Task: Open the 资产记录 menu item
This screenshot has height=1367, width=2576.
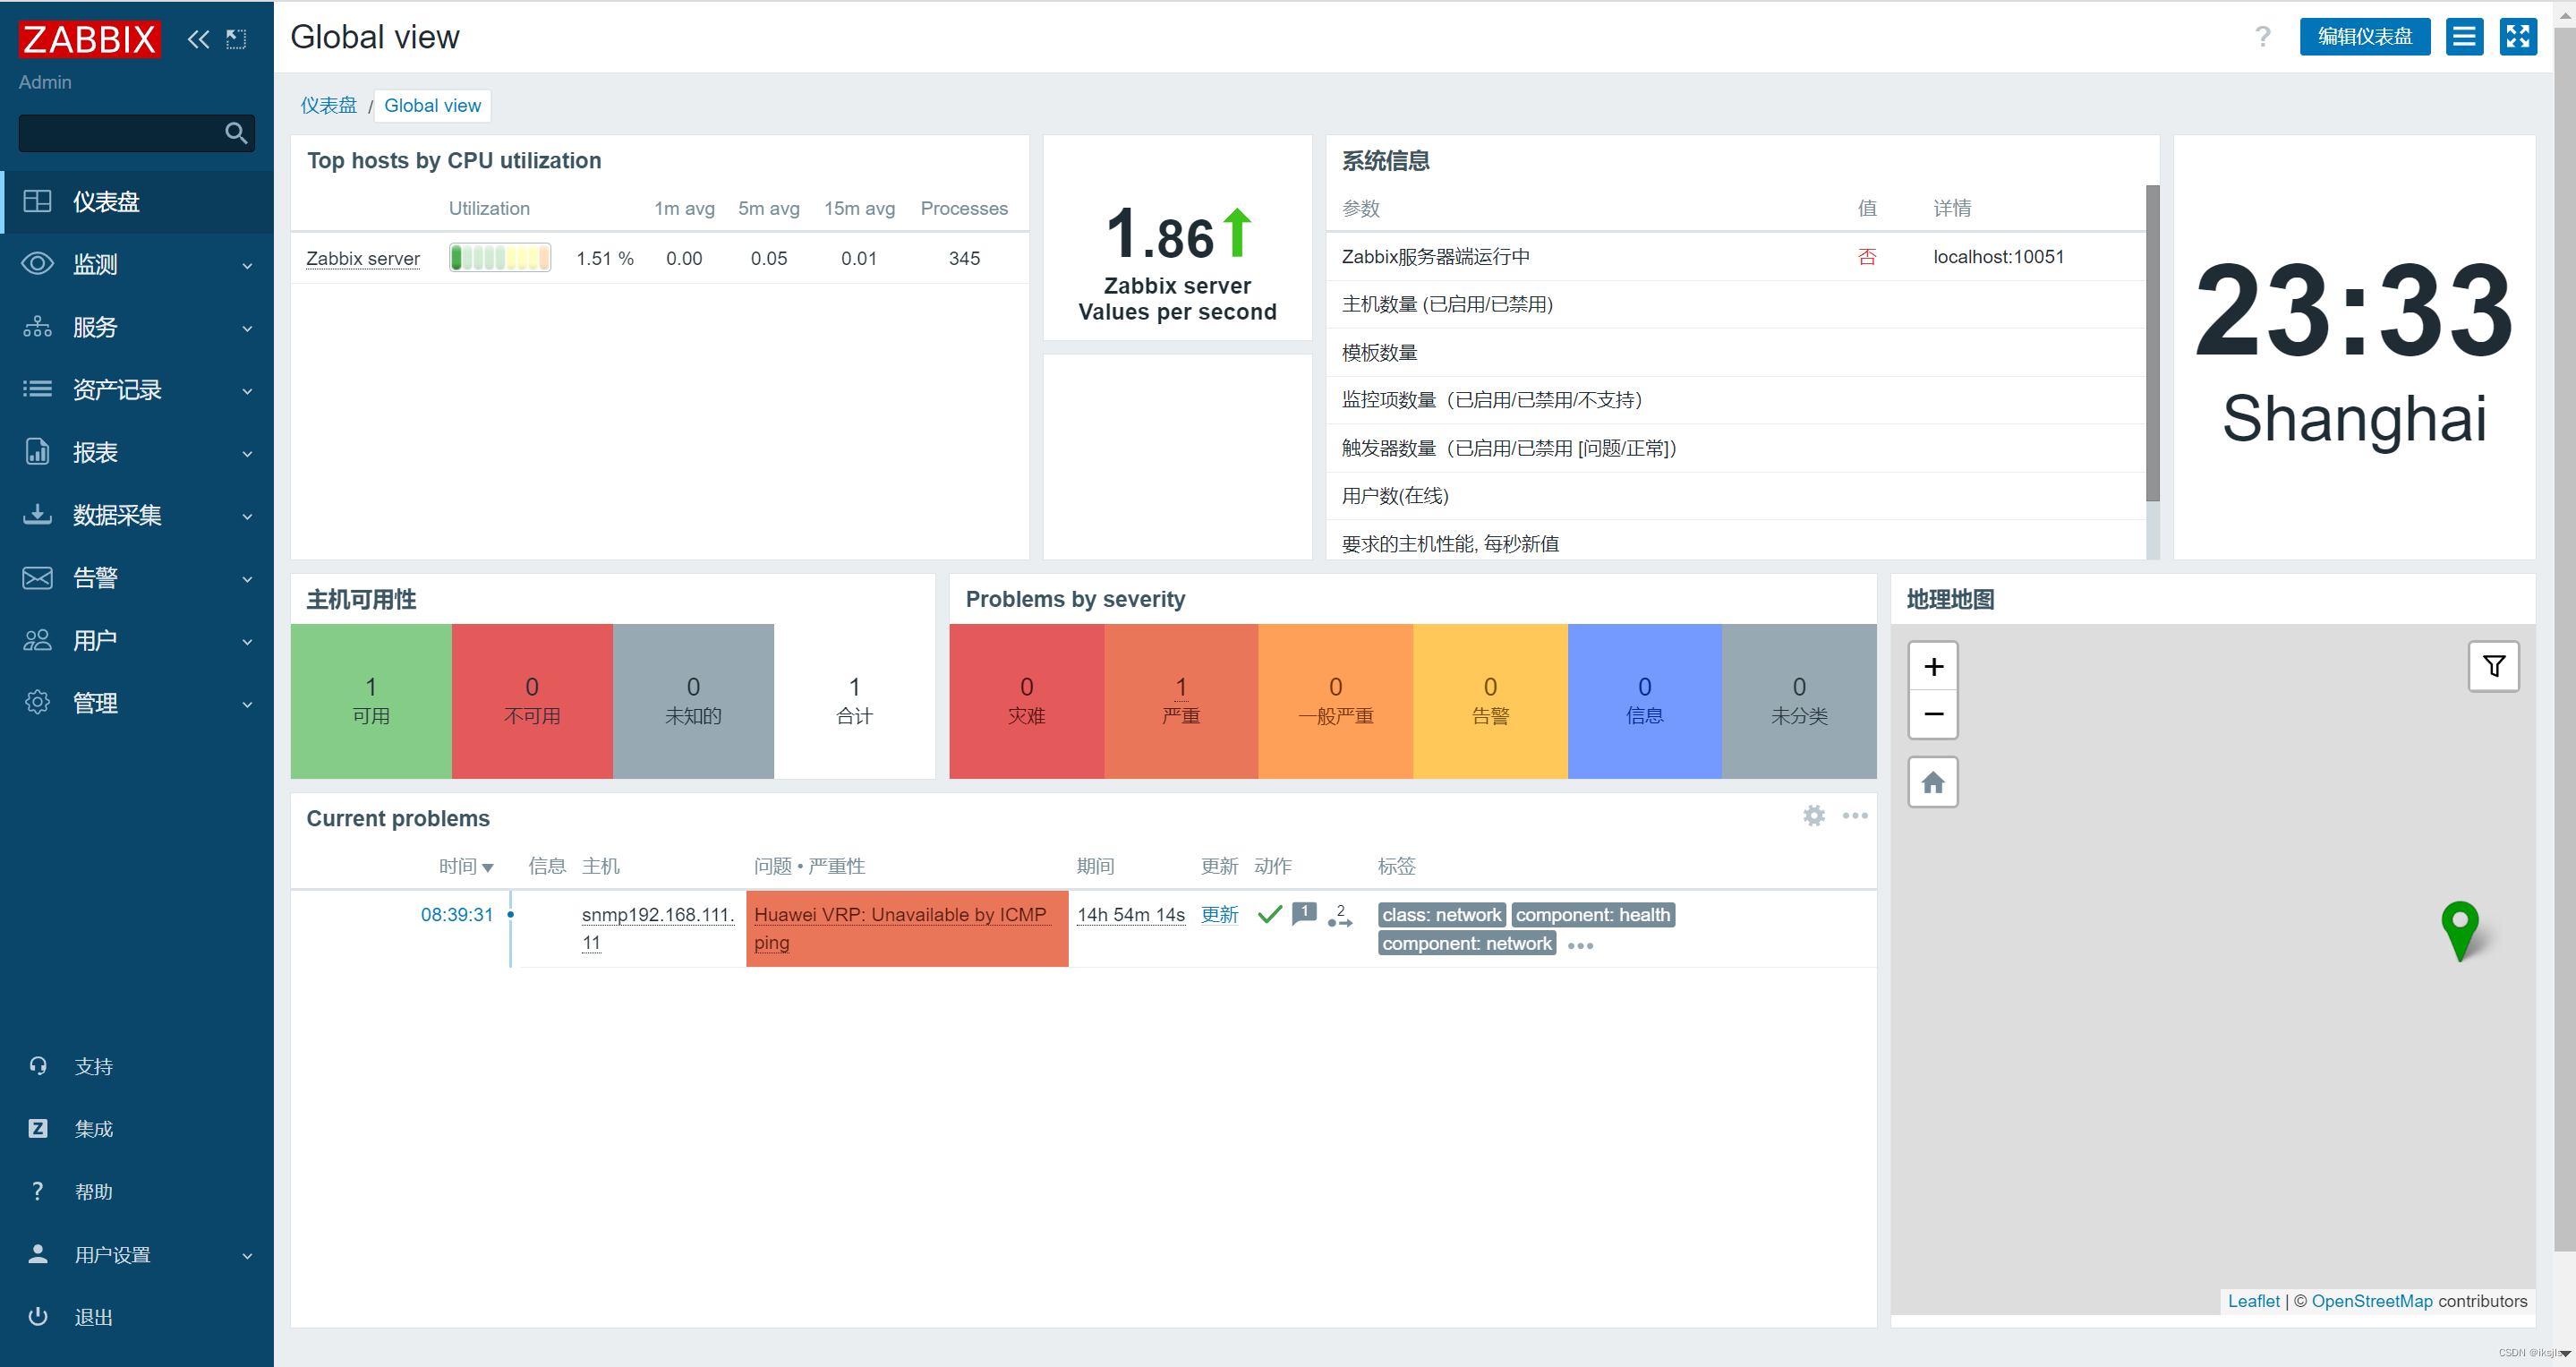Action: pos(137,390)
